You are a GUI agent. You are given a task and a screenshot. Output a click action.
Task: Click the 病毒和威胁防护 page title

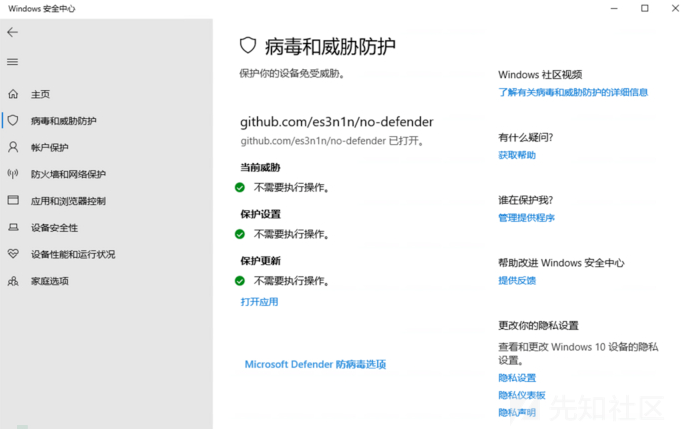pyautogui.click(x=330, y=46)
